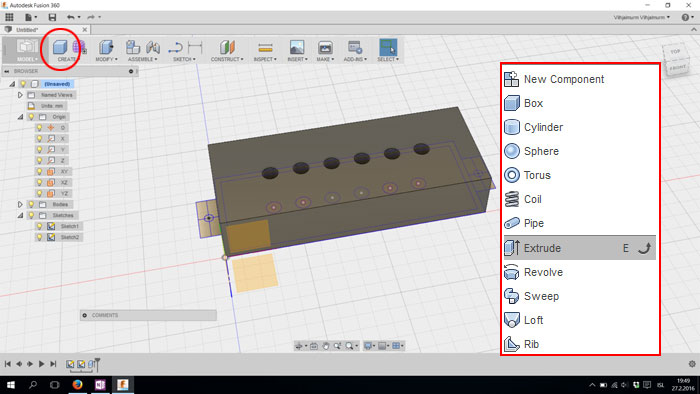Viewport: 700px width, 394px height.
Task: Toggle visibility bulb of Bodies folder
Action: (x=31, y=204)
